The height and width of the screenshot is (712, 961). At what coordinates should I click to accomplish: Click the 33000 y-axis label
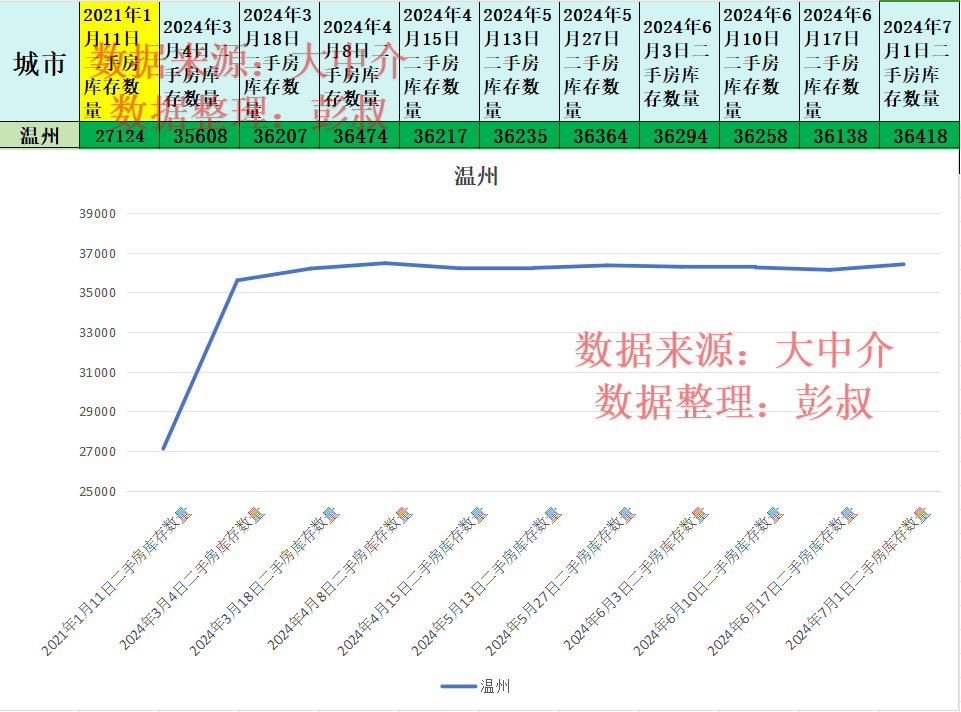click(97, 333)
